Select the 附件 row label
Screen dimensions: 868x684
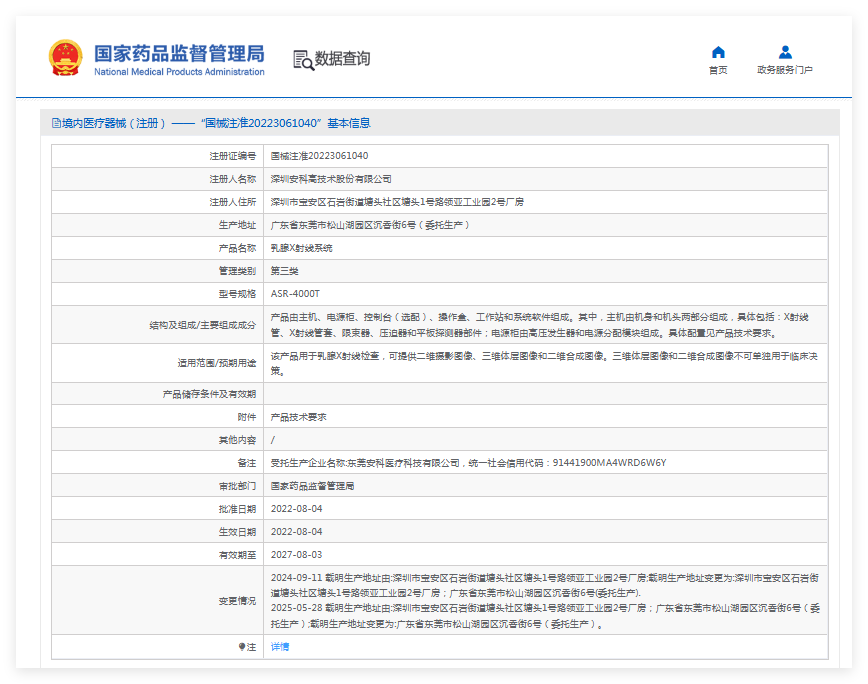(x=247, y=417)
